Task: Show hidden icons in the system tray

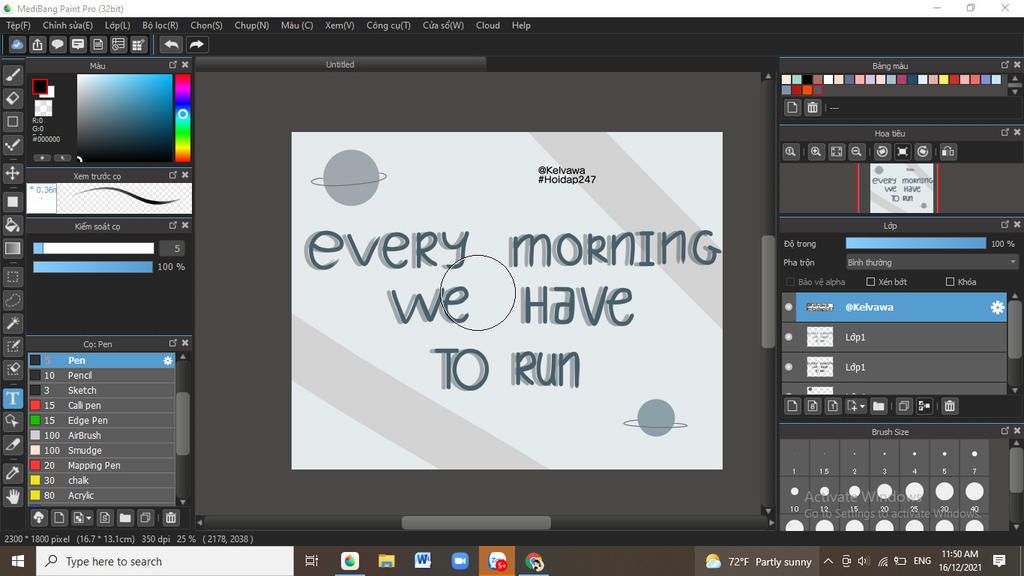Action: (x=828, y=561)
